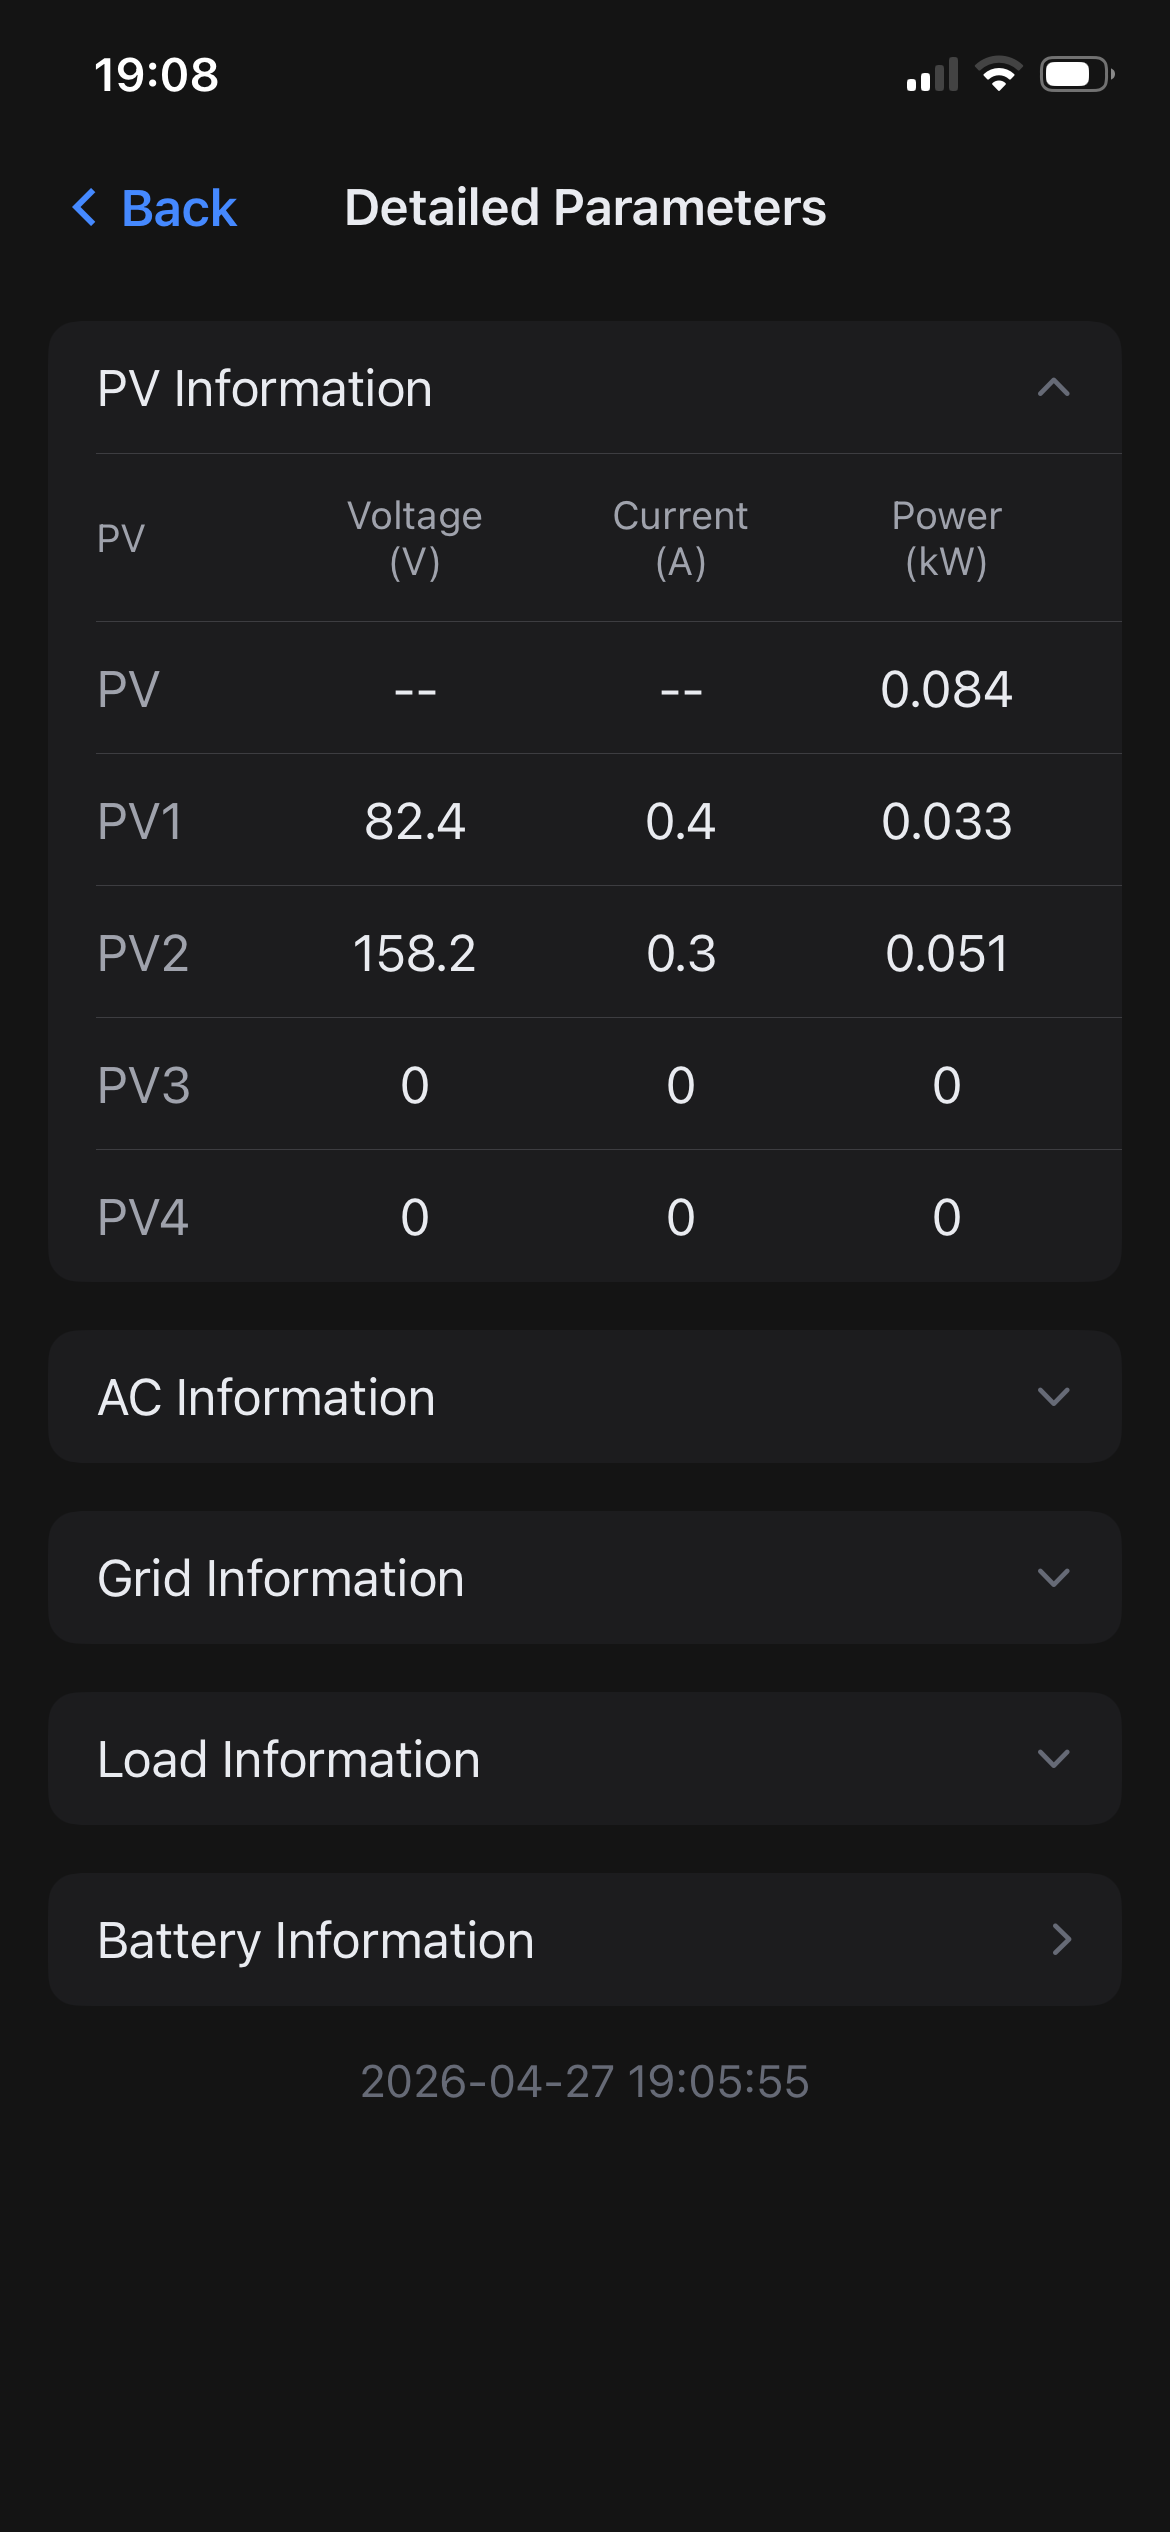Screen dimensions: 1170x2532
Task: Go back via the Back text
Action: click(x=179, y=208)
